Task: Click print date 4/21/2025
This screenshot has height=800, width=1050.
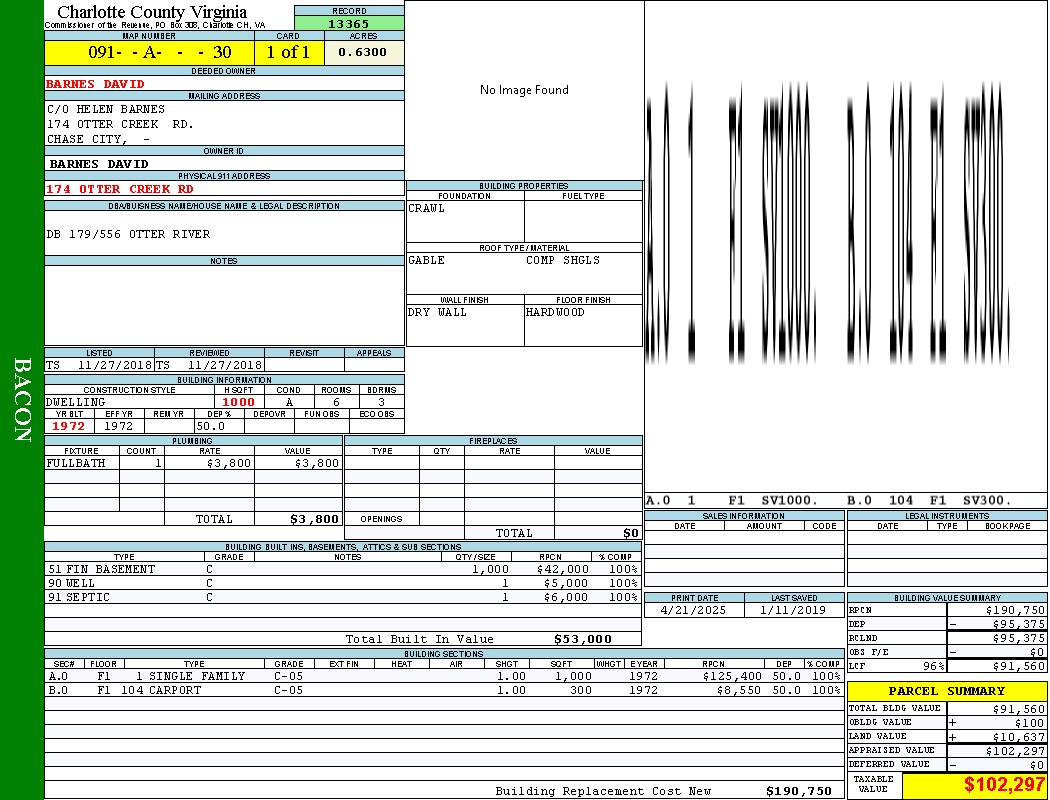Action: (693, 610)
